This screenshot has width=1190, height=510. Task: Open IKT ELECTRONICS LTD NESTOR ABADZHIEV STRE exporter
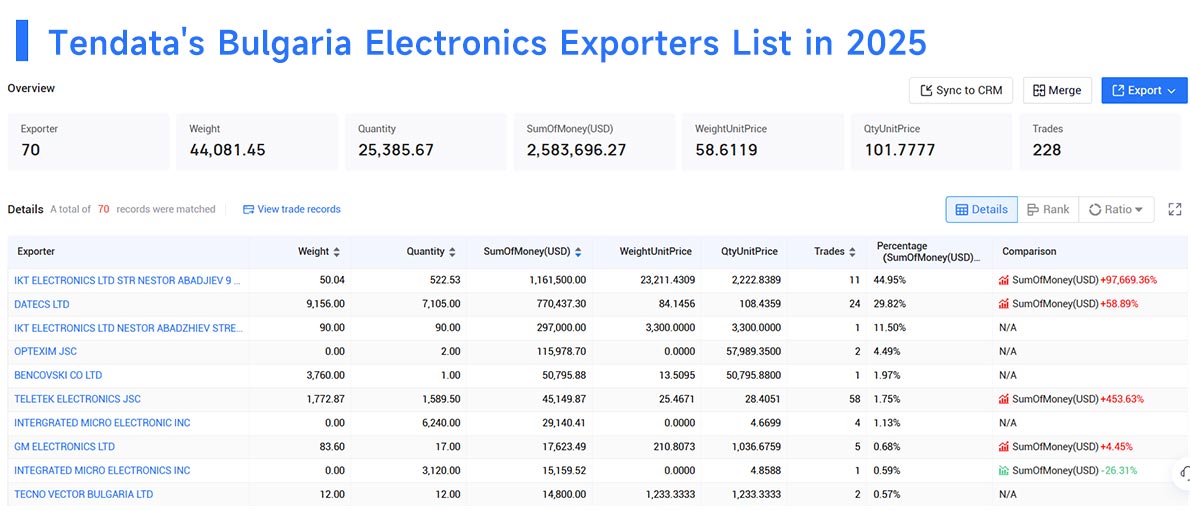click(x=129, y=328)
